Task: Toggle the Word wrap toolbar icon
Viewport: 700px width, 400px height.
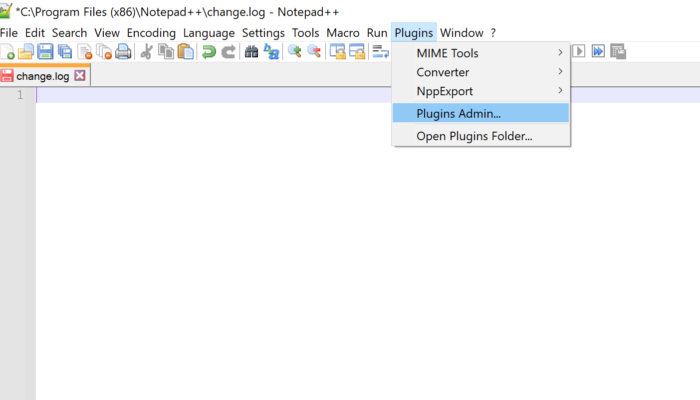Action: tap(380, 52)
